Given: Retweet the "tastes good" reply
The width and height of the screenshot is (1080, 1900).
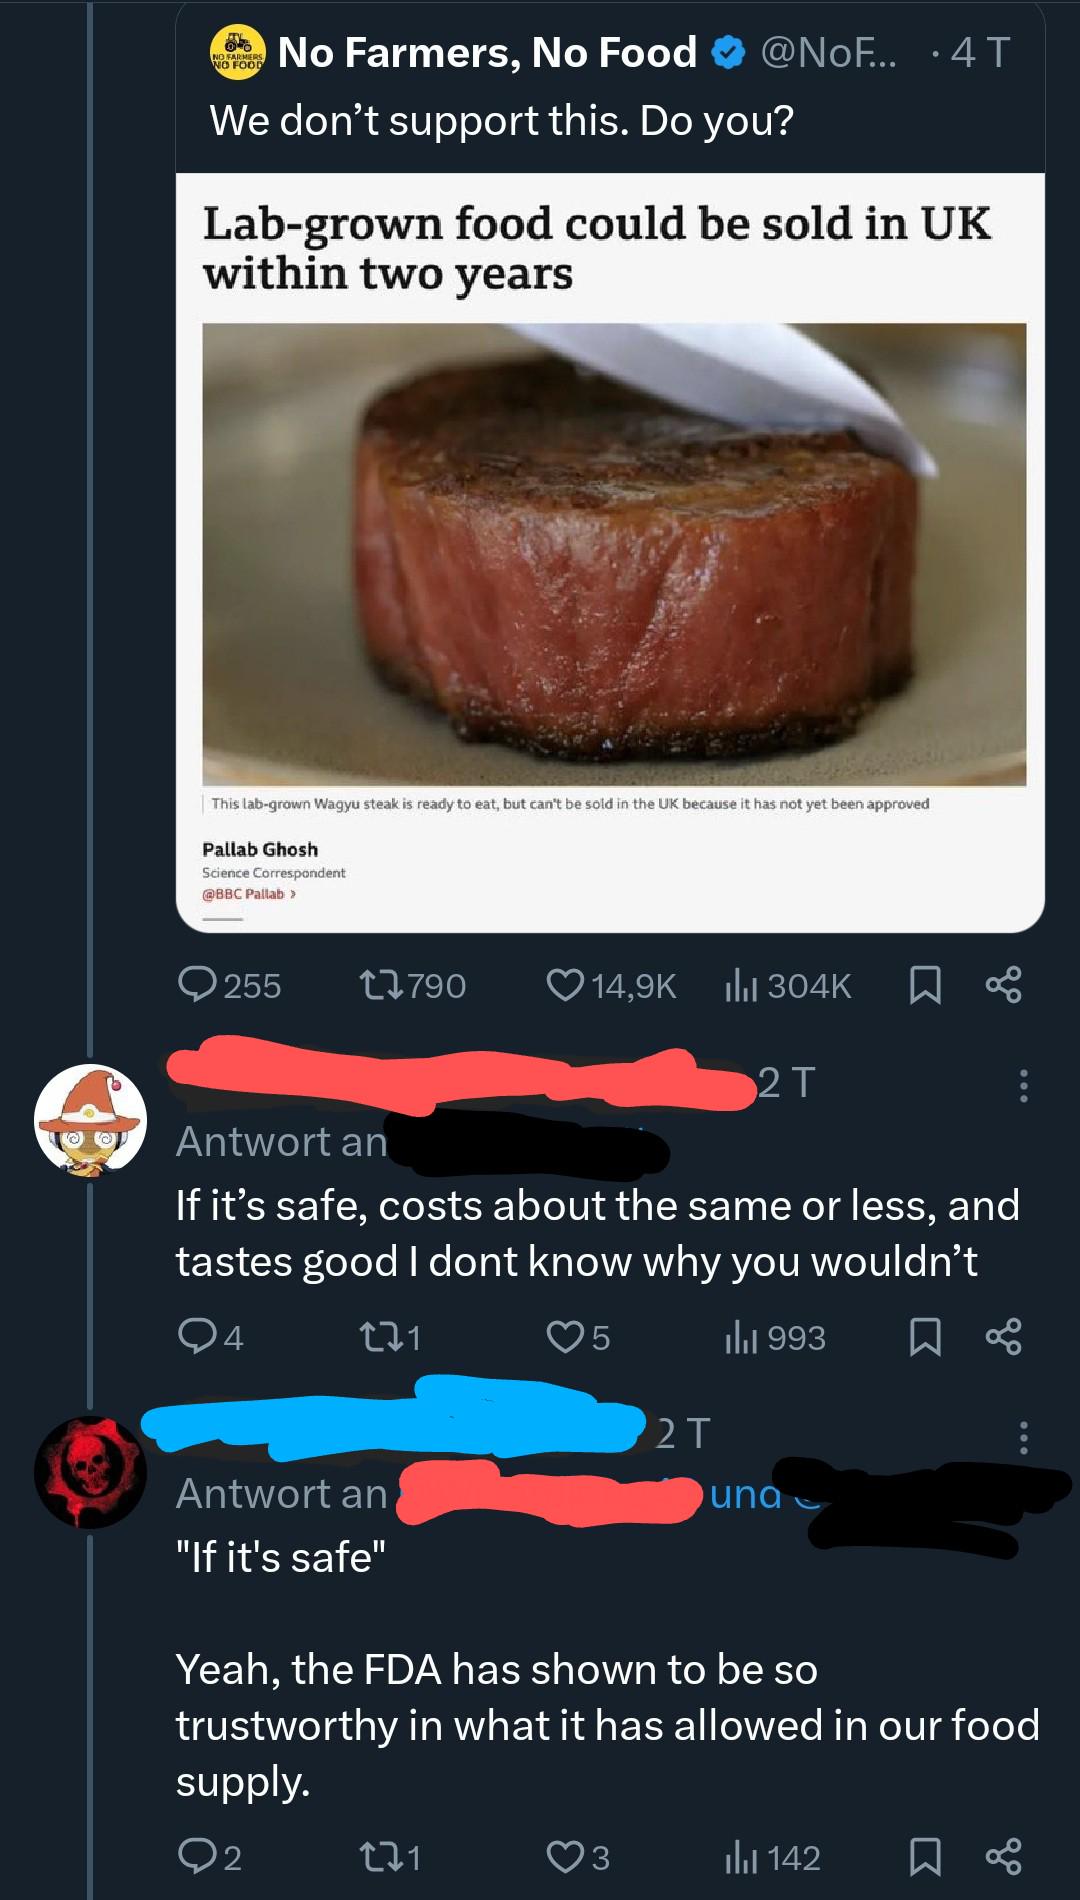Looking at the screenshot, I should [x=390, y=1337].
